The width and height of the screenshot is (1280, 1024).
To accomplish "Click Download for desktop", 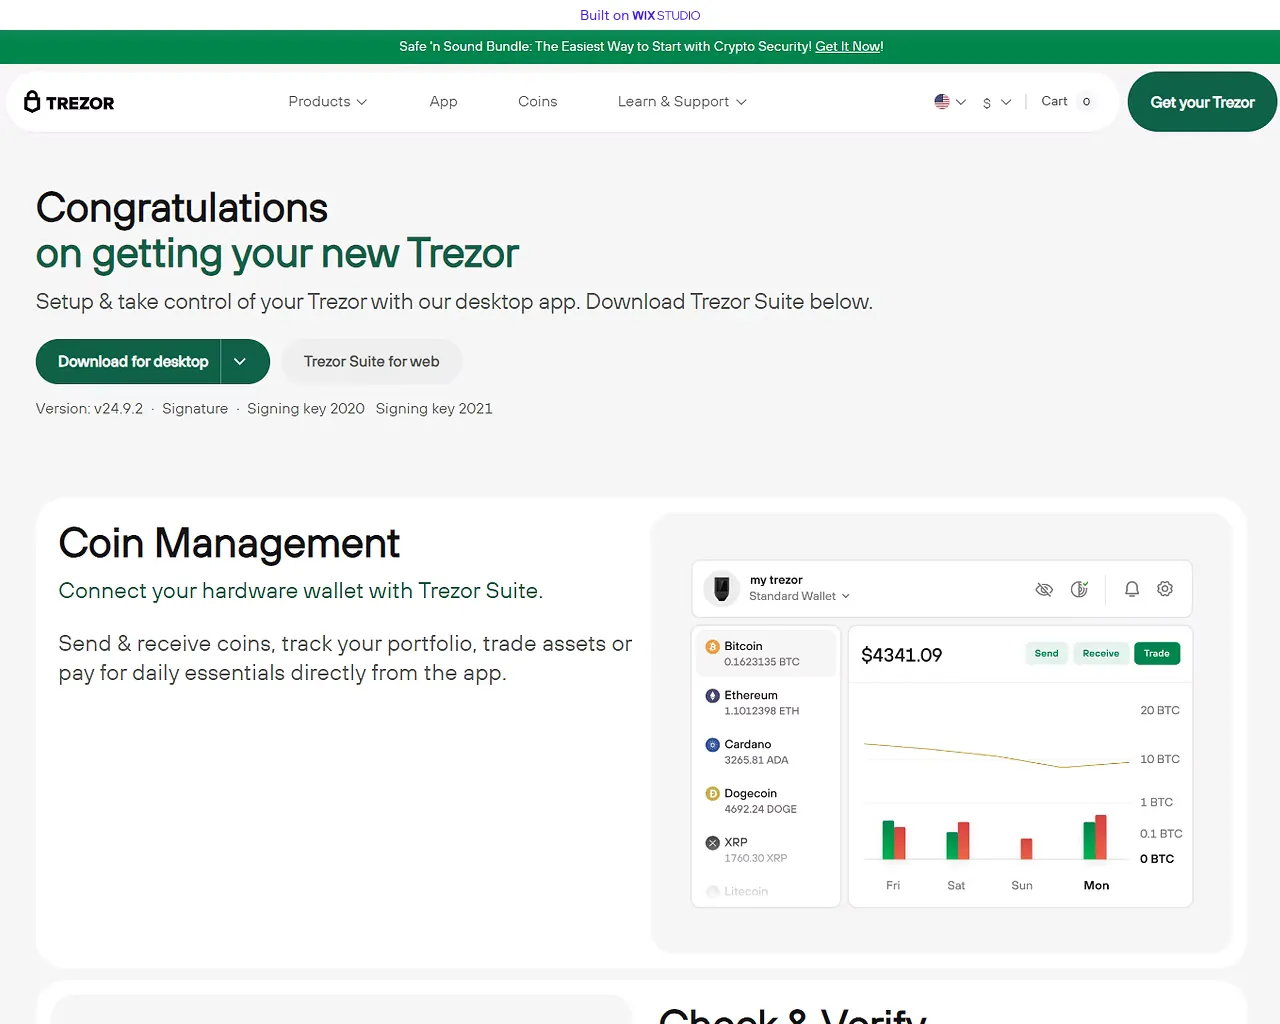I will pyautogui.click(x=133, y=361).
